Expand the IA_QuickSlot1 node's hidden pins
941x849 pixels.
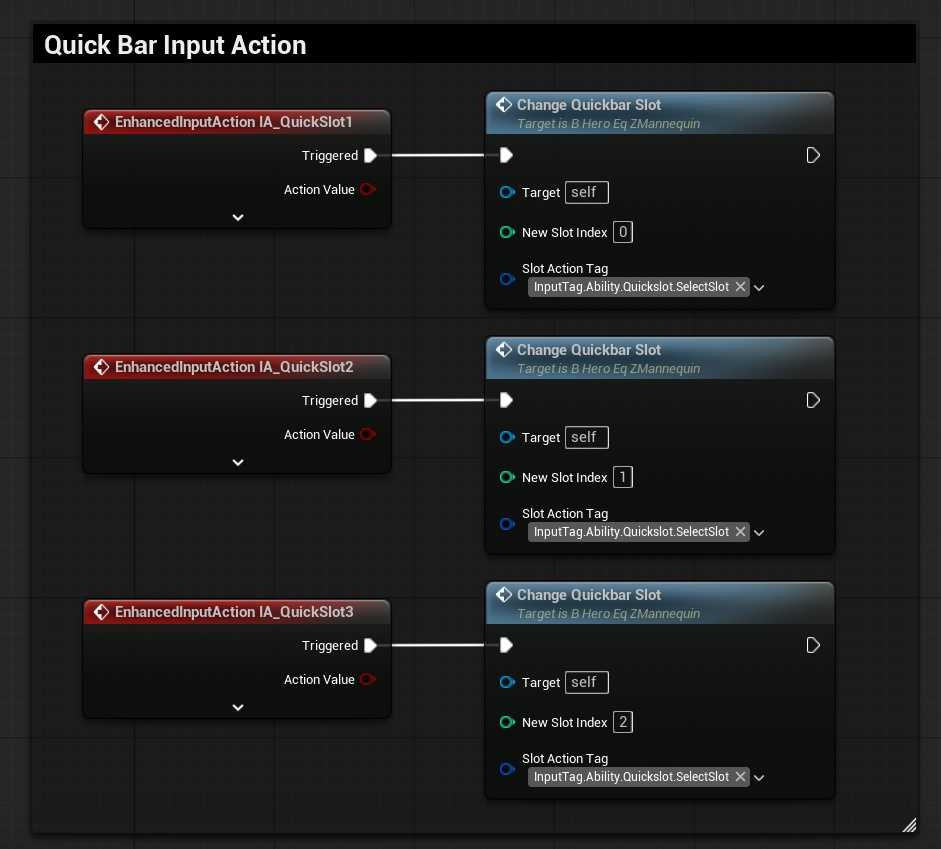click(x=237, y=217)
